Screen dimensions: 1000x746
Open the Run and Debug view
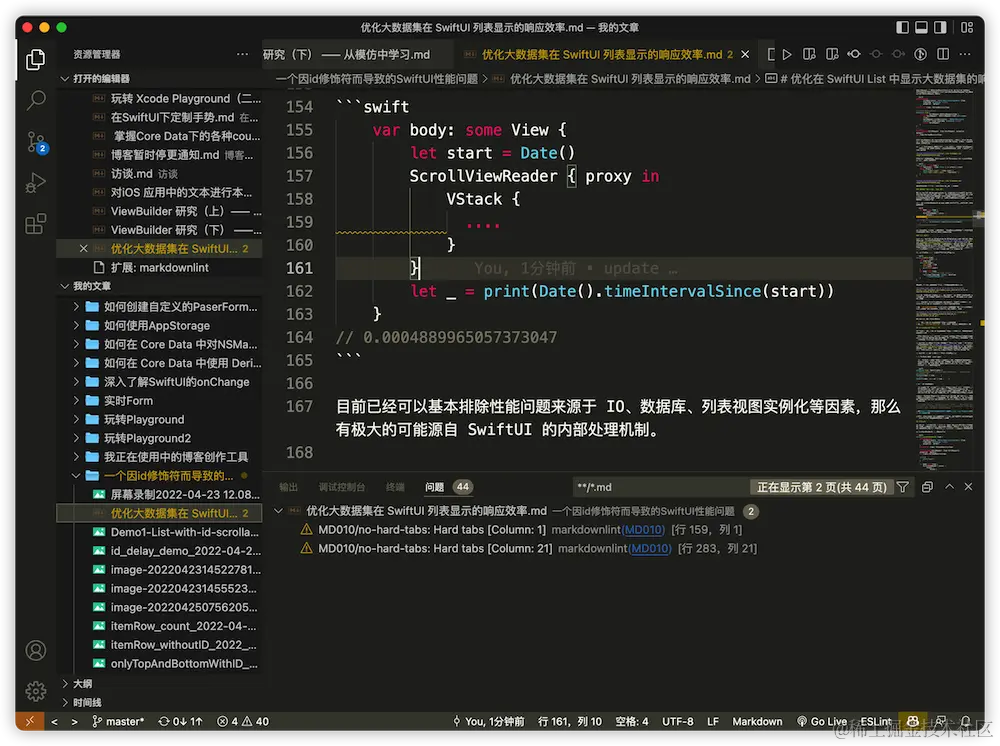click(x=36, y=183)
